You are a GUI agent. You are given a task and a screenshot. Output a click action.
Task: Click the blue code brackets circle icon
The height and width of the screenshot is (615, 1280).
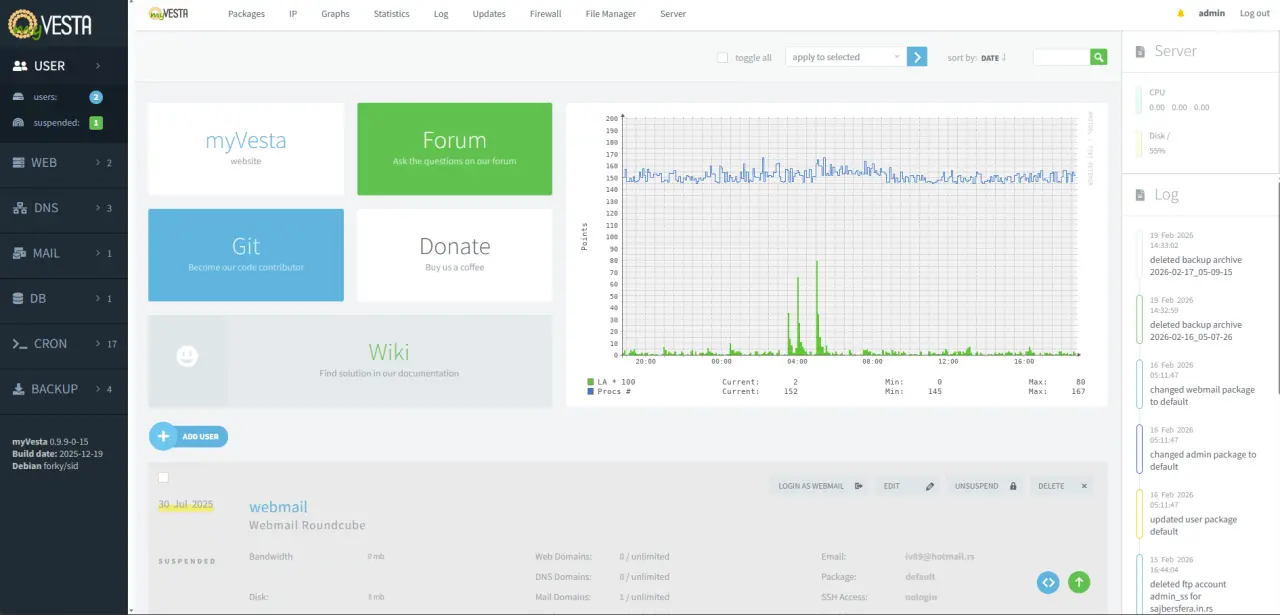click(x=1048, y=582)
